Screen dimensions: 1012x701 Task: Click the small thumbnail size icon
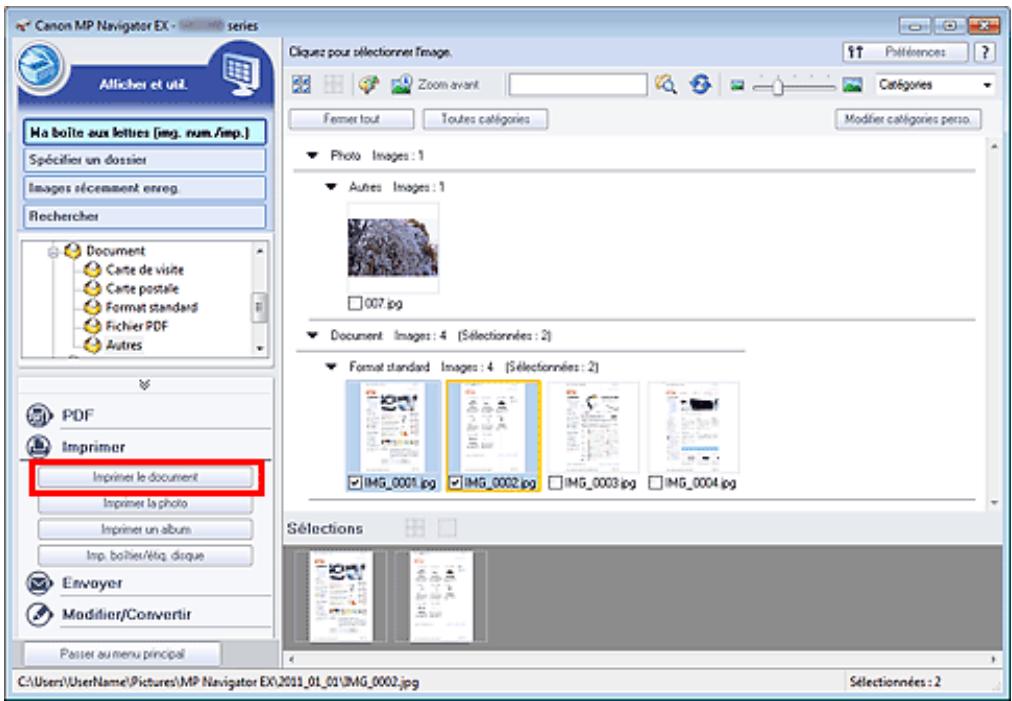(x=738, y=85)
